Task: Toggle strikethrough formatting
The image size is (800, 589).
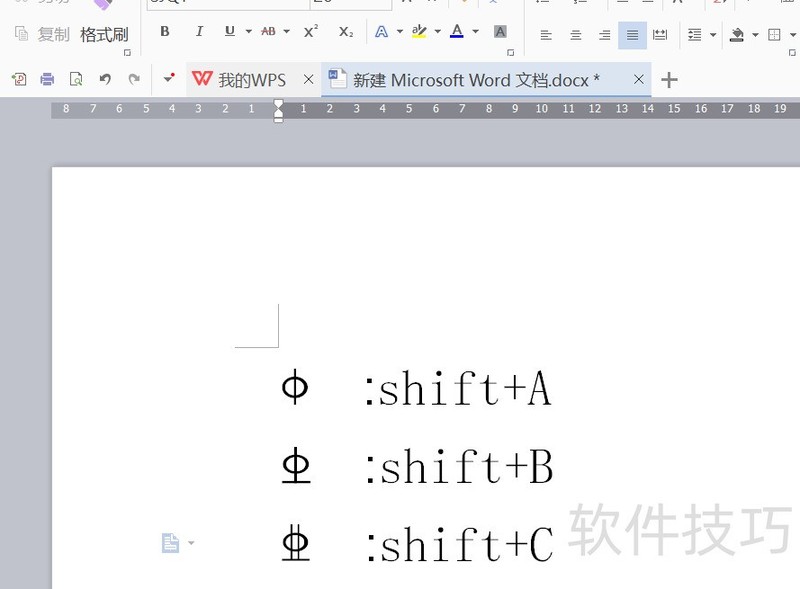Action: pyautogui.click(x=268, y=32)
